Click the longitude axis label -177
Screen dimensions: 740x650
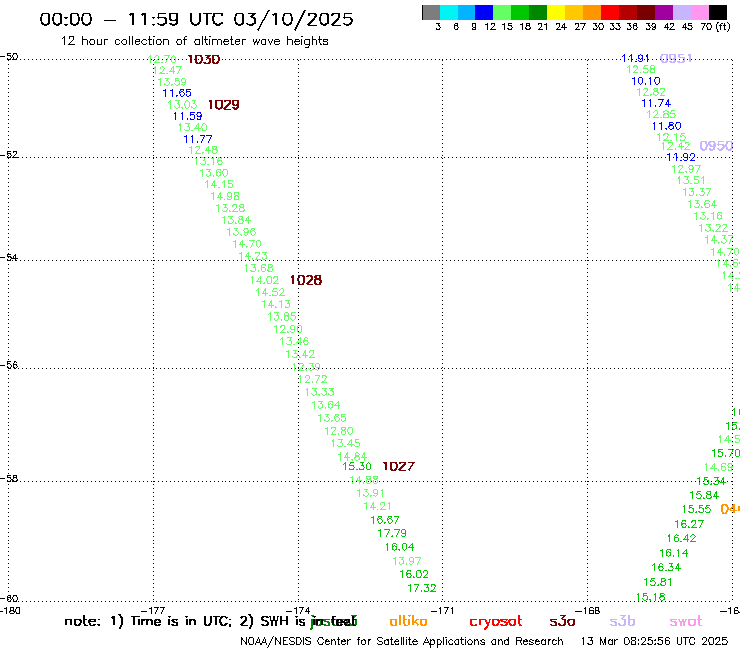tap(153, 611)
